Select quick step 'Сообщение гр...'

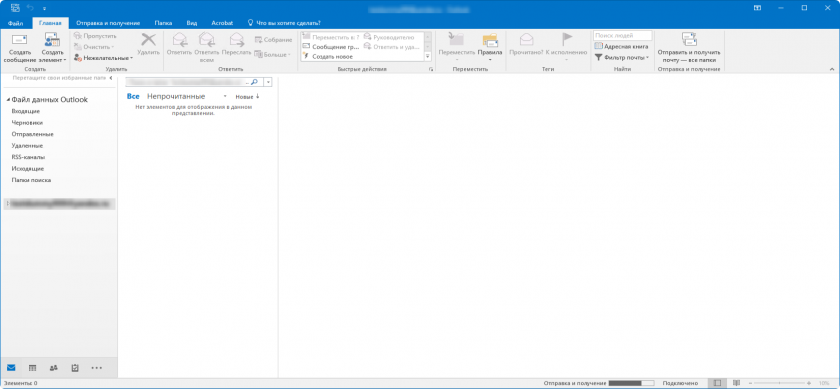coord(332,47)
